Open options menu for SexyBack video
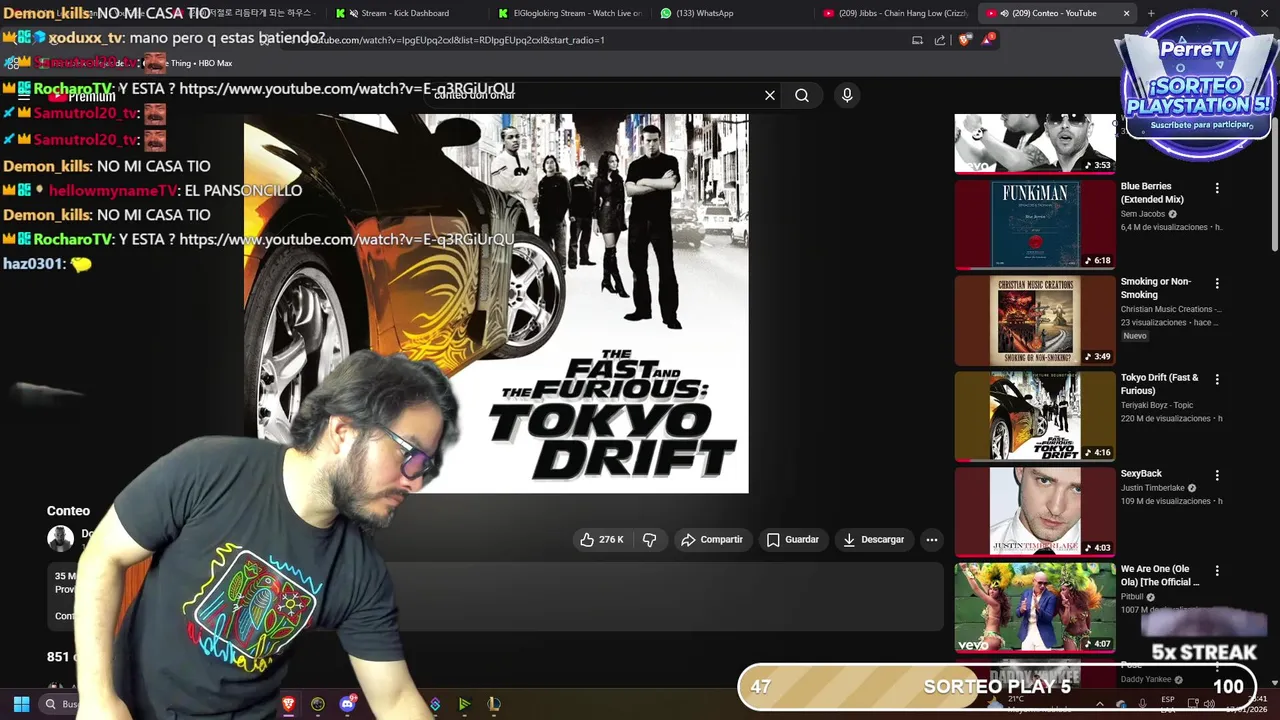This screenshot has width=1280, height=720. coord(1217,476)
